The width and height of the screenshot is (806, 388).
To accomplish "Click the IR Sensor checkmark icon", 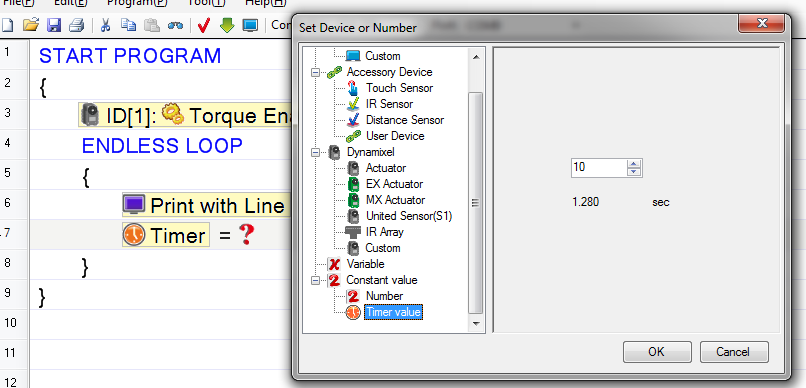I will pyautogui.click(x=353, y=104).
